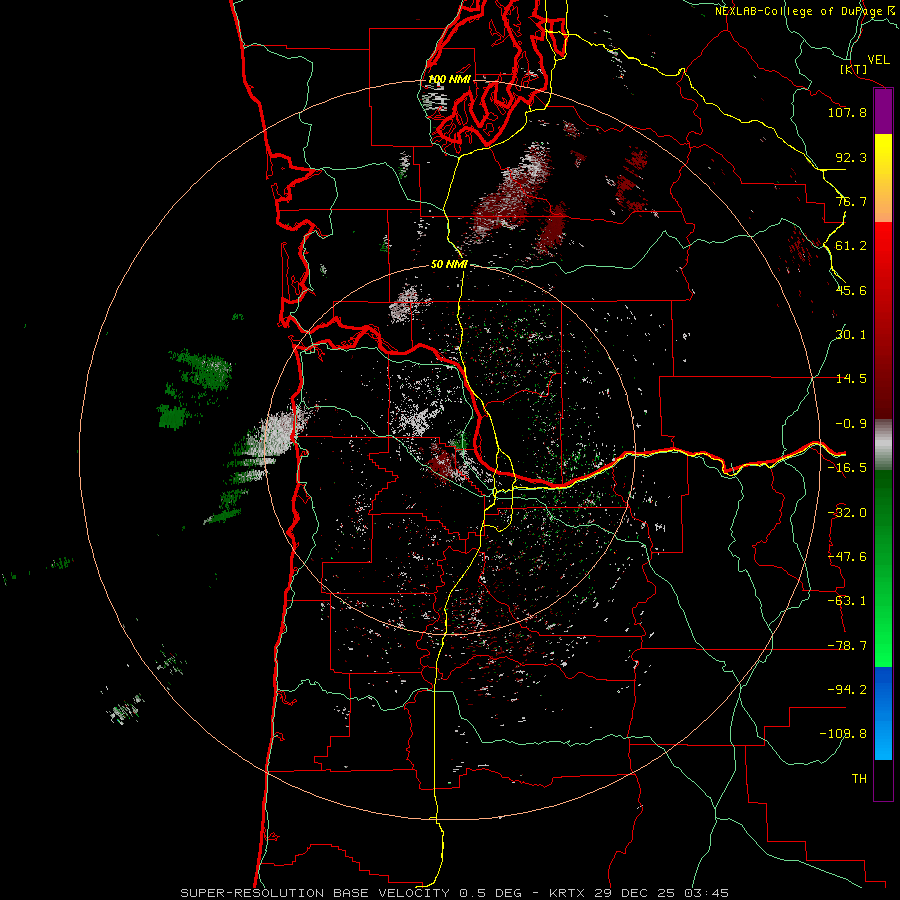900x900 pixels.
Task: Click the 92.3 velocity scale value
Action: coord(851,157)
